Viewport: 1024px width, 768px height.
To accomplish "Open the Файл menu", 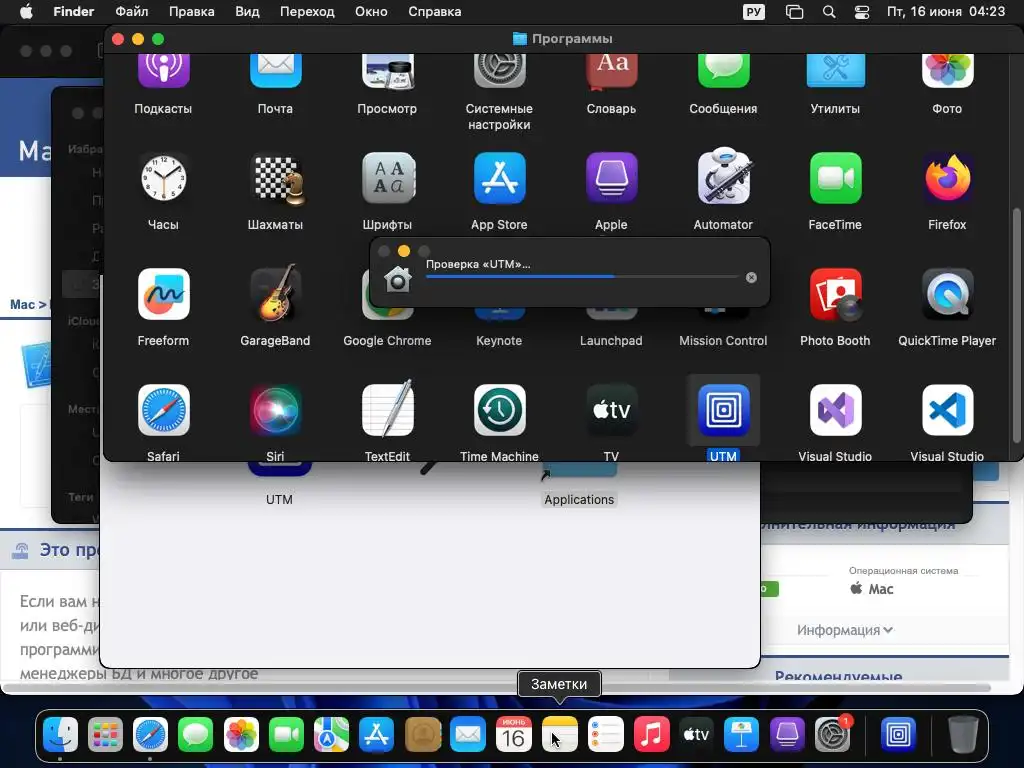I will pyautogui.click(x=131, y=12).
